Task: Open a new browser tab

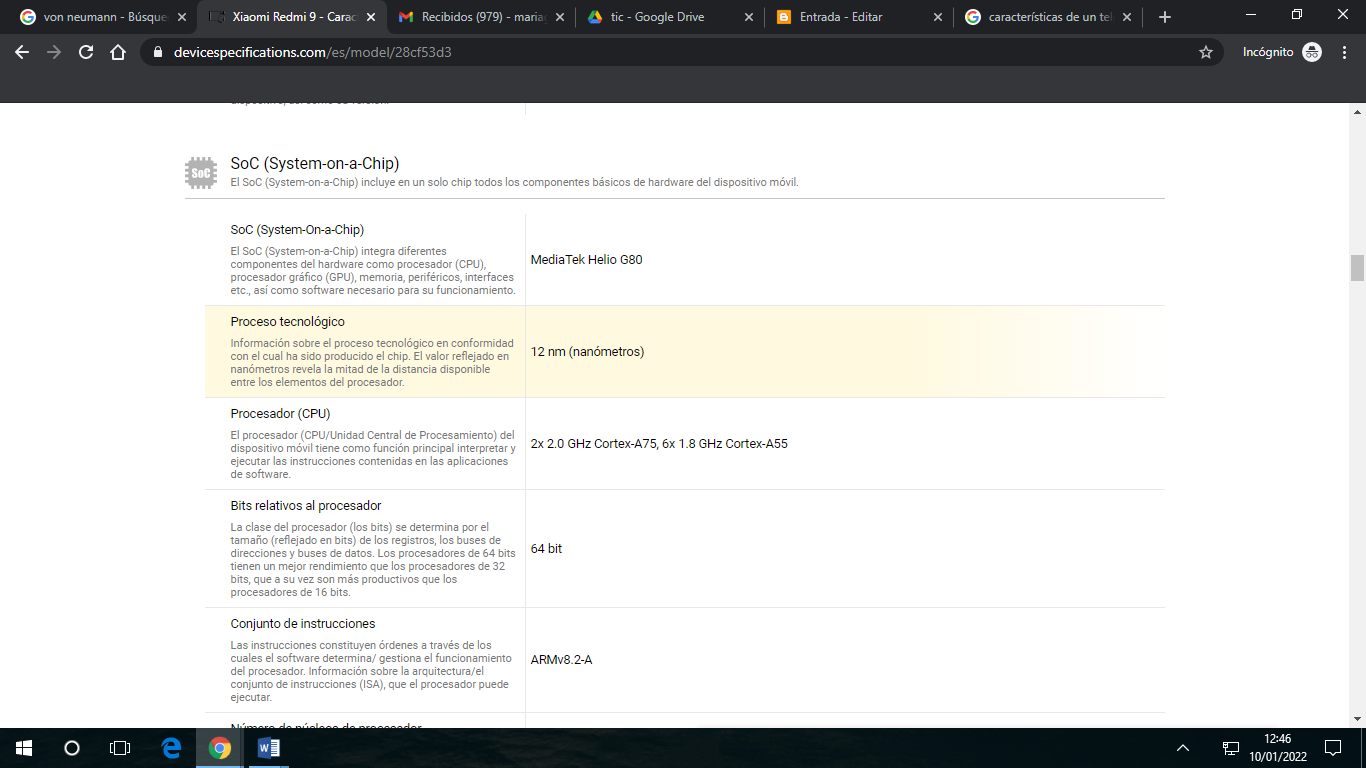Action: [x=1164, y=17]
